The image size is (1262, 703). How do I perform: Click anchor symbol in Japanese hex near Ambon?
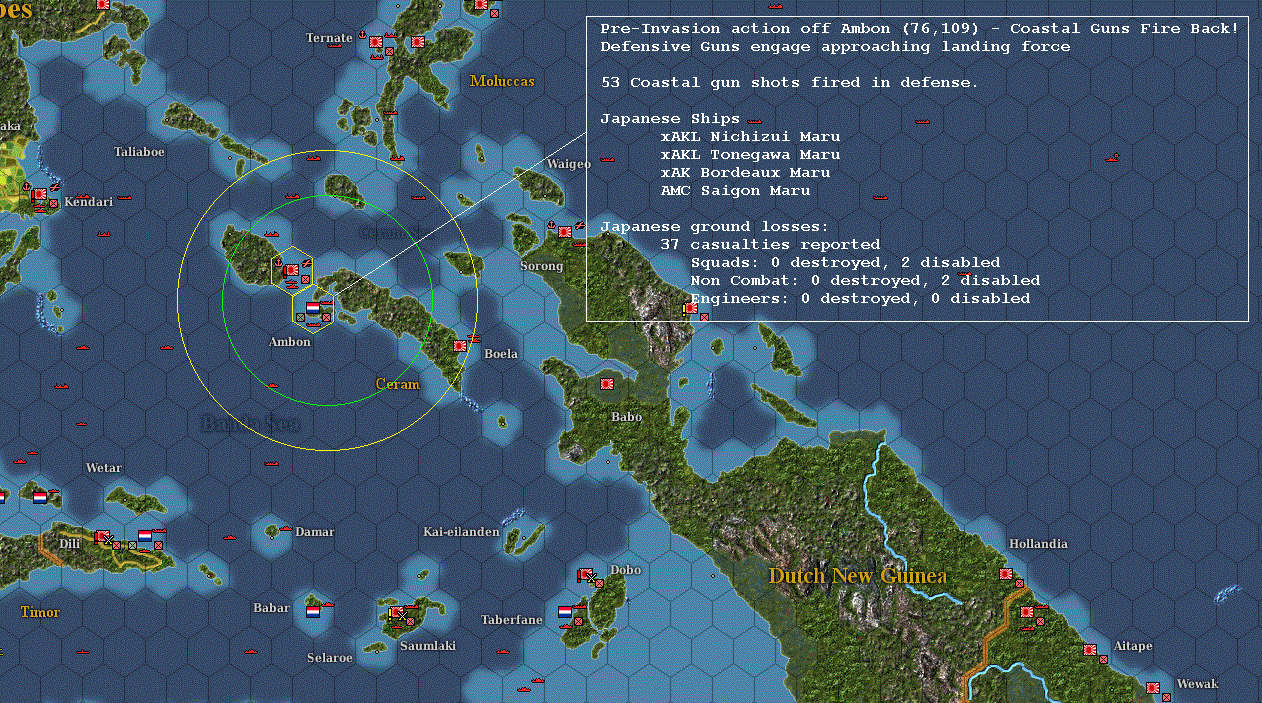278,264
